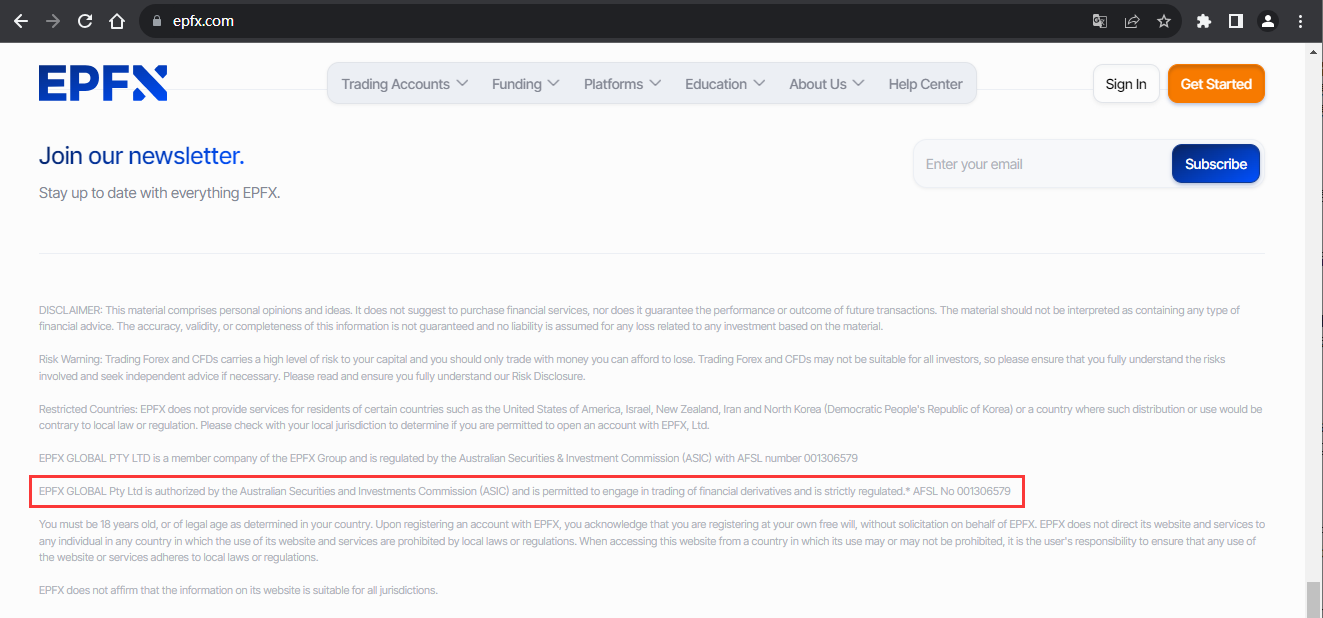Click the Risk Warning paragraph
The width and height of the screenshot is (1323, 618).
(632, 368)
